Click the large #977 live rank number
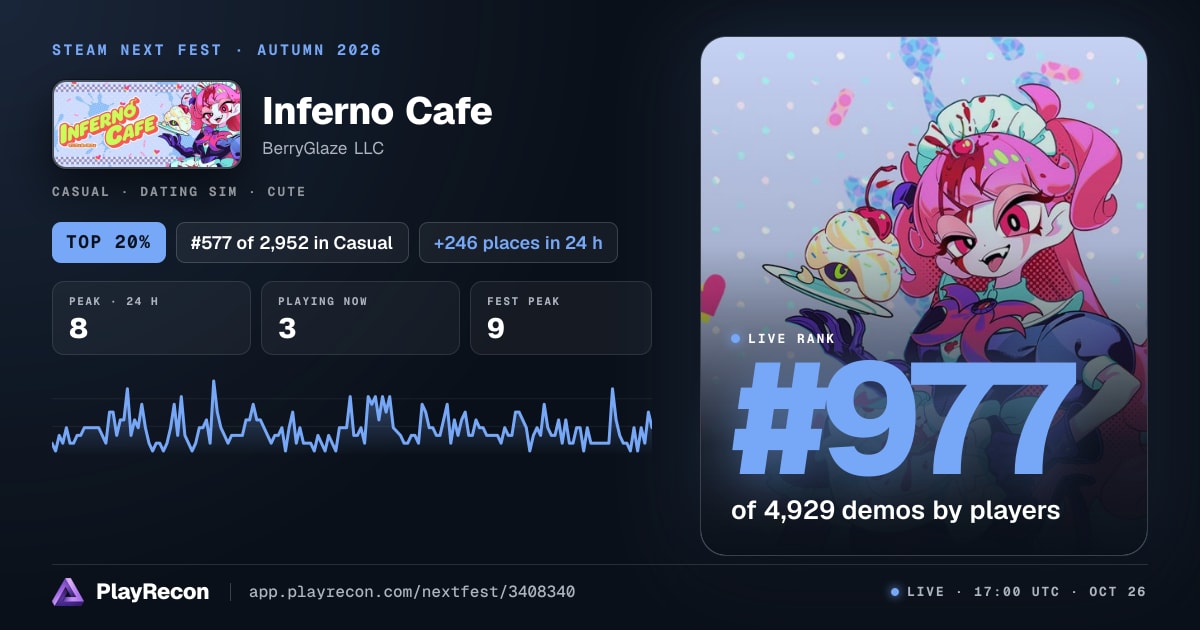The image size is (1200, 630). coord(905,421)
